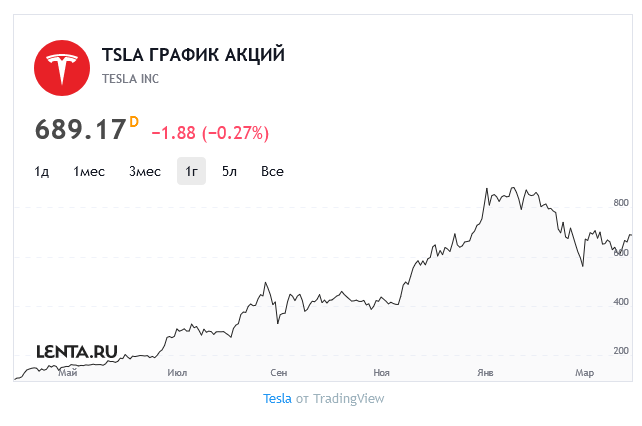Image resolution: width=642 pixels, height=426 pixels.
Task: Switch chart to 5л range
Action: coord(229,171)
